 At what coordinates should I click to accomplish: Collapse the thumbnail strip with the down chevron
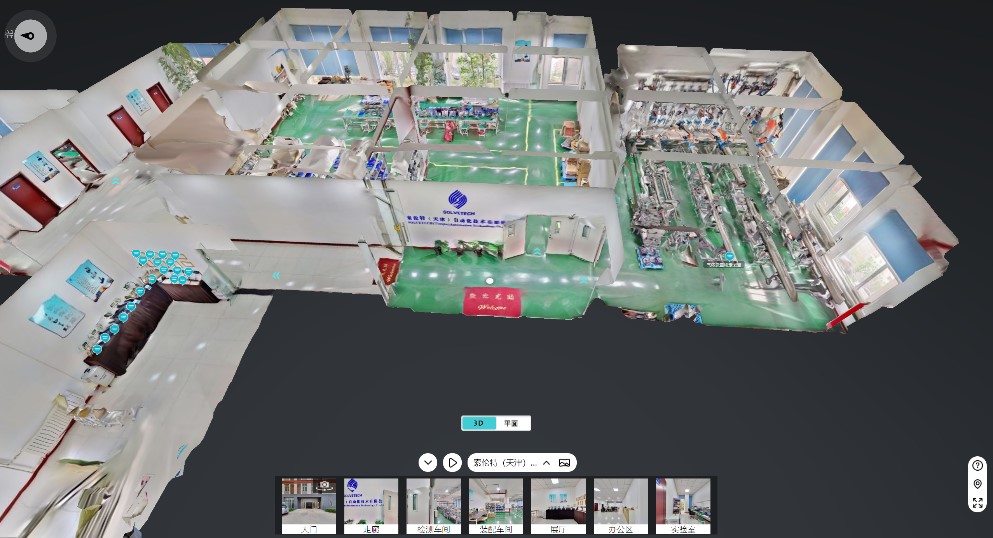coord(428,462)
